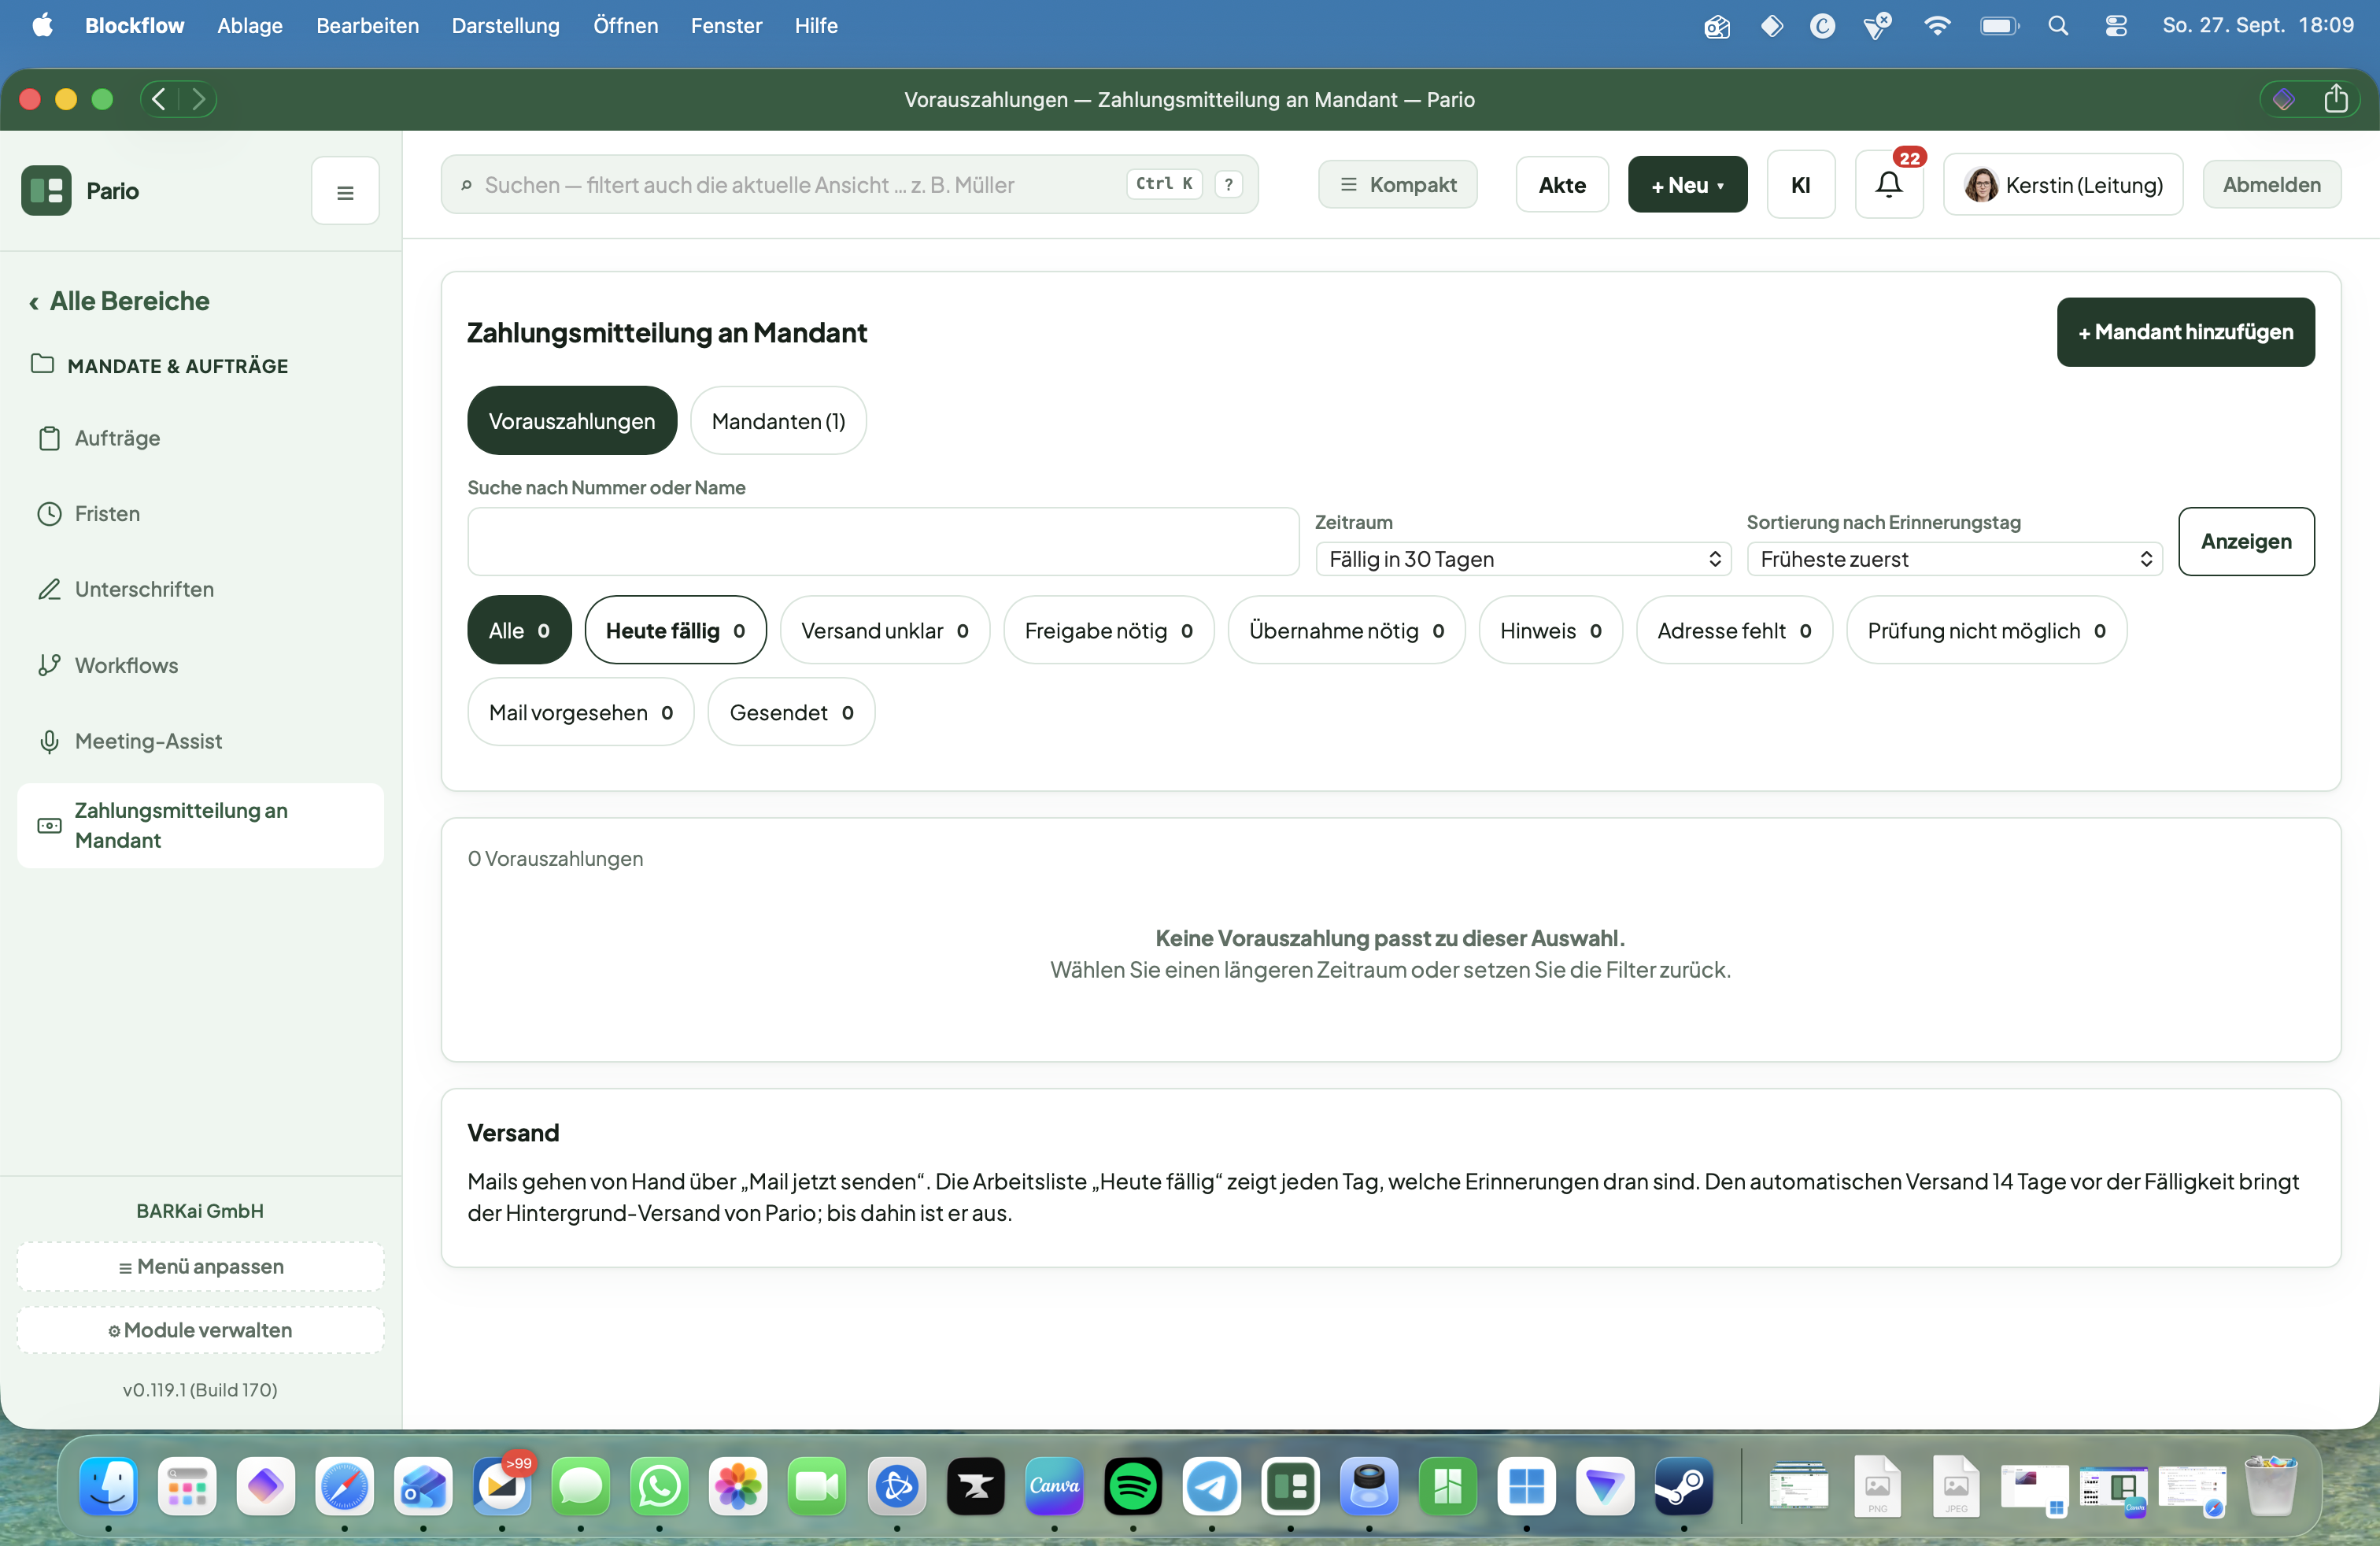The height and width of the screenshot is (1546, 2380).
Task: Click the share icon in the title bar
Action: 2336,99
